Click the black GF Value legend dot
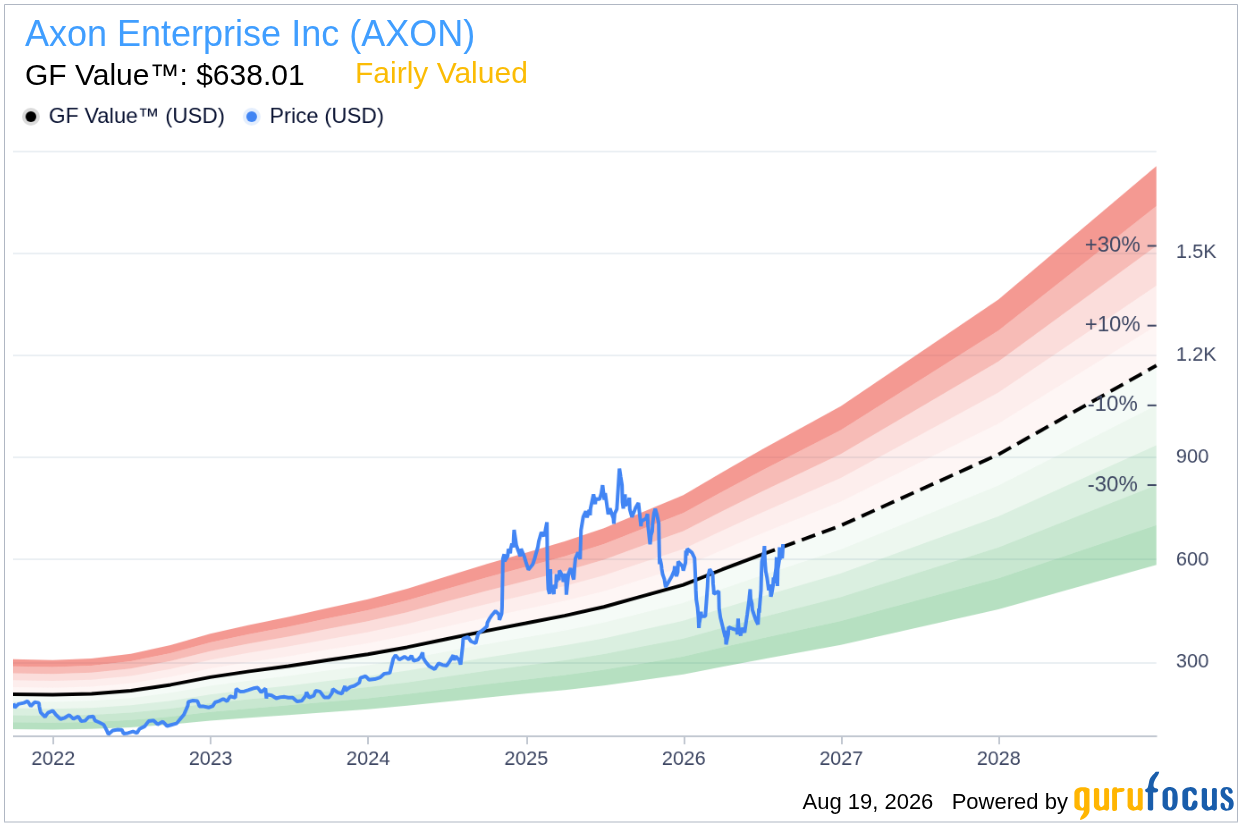 click(31, 117)
